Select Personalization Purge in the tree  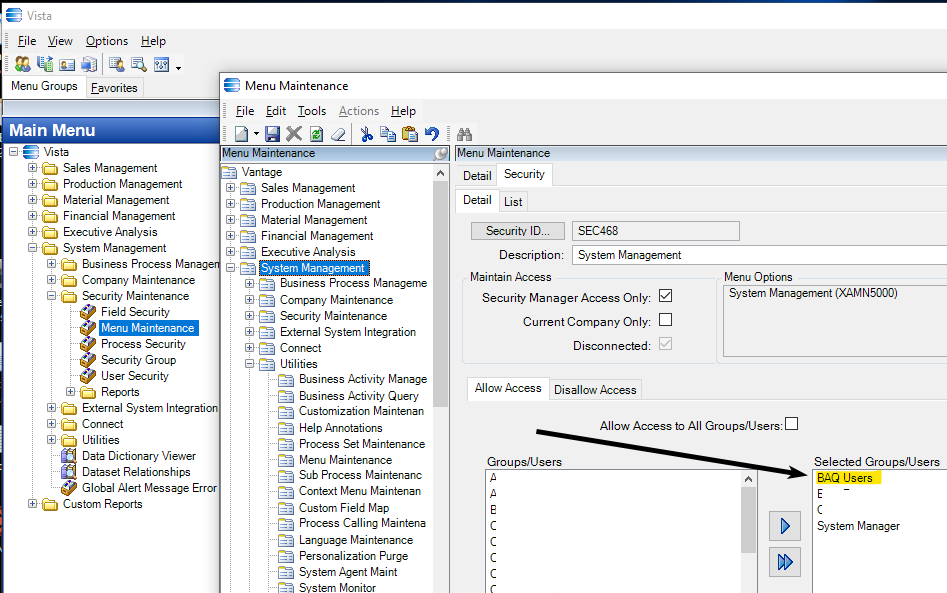[353, 556]
